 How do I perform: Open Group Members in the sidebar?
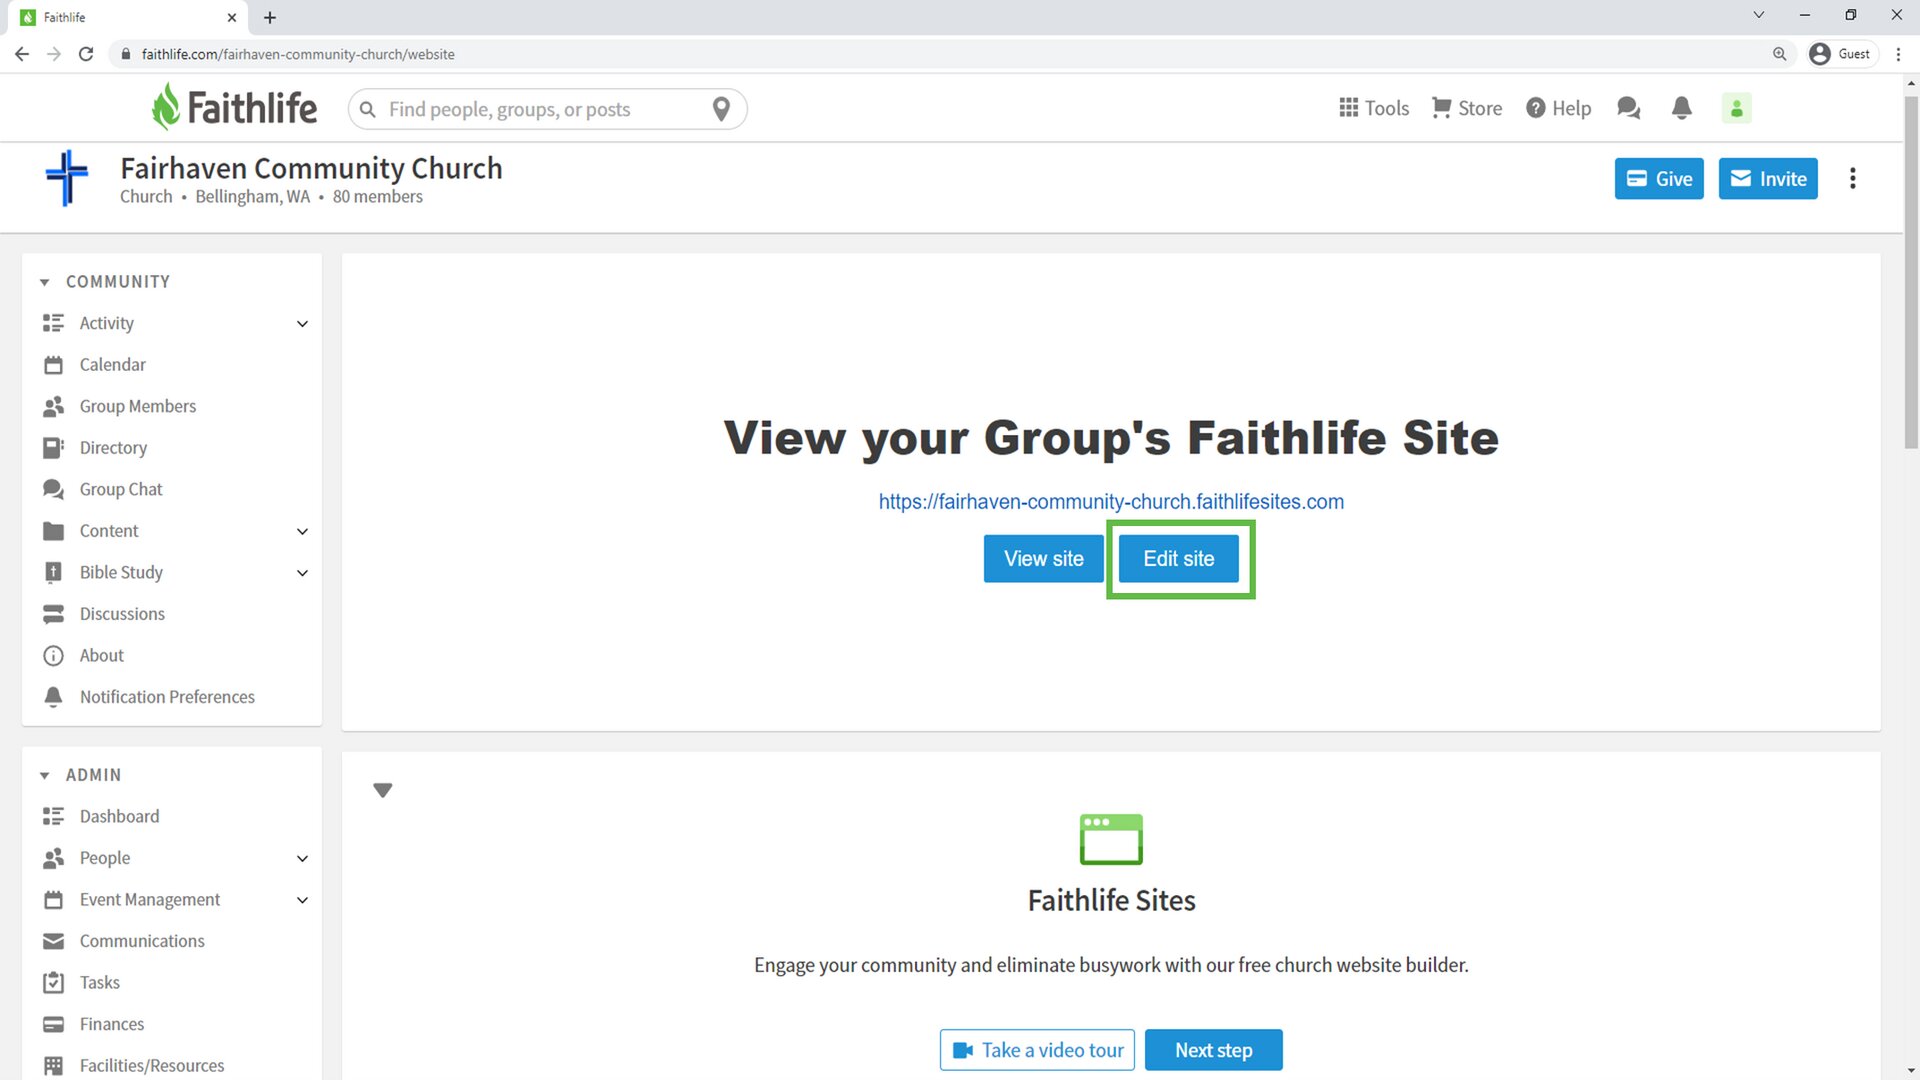(x=138, y=406)
